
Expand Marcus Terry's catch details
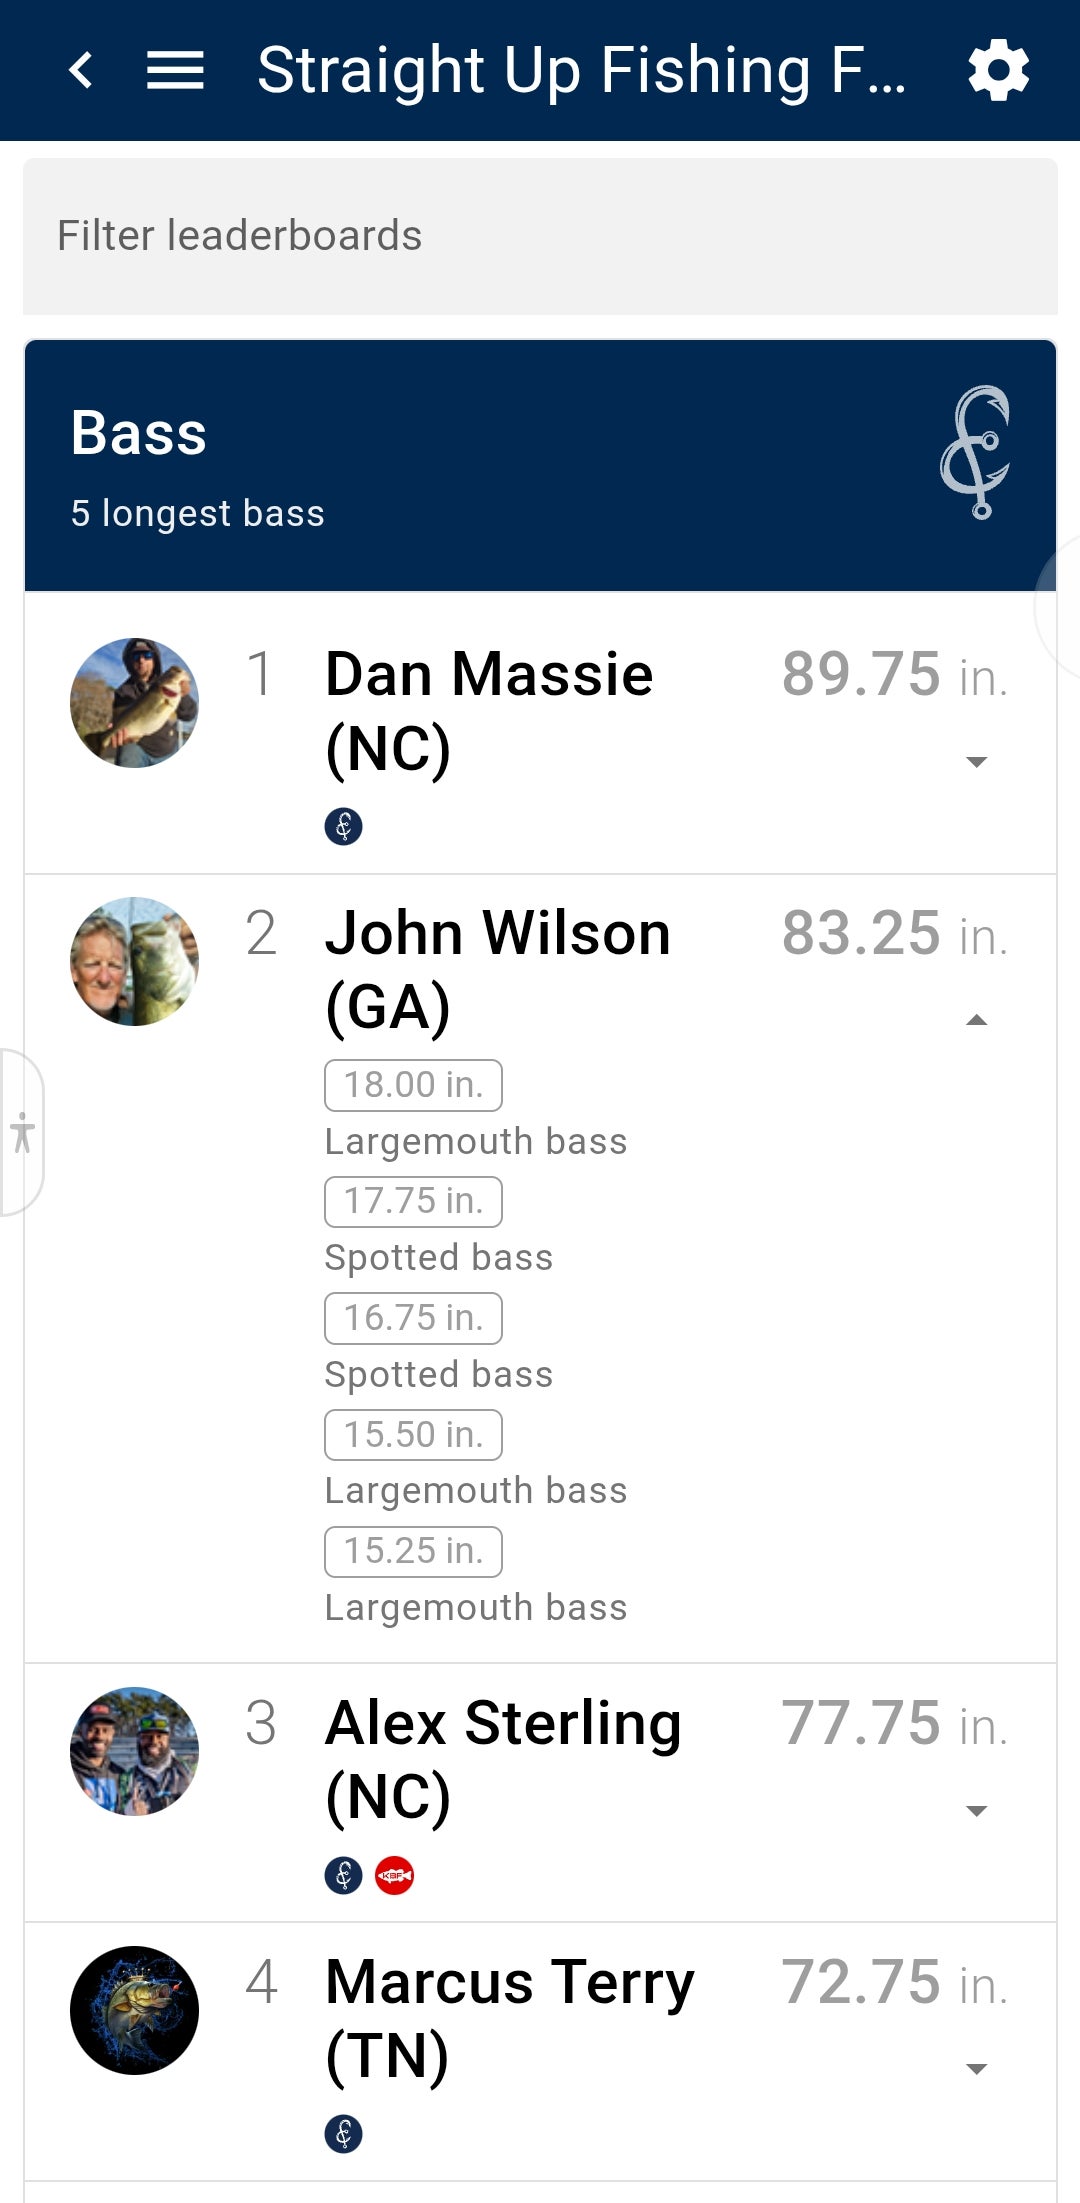(x=976, y=2069)
